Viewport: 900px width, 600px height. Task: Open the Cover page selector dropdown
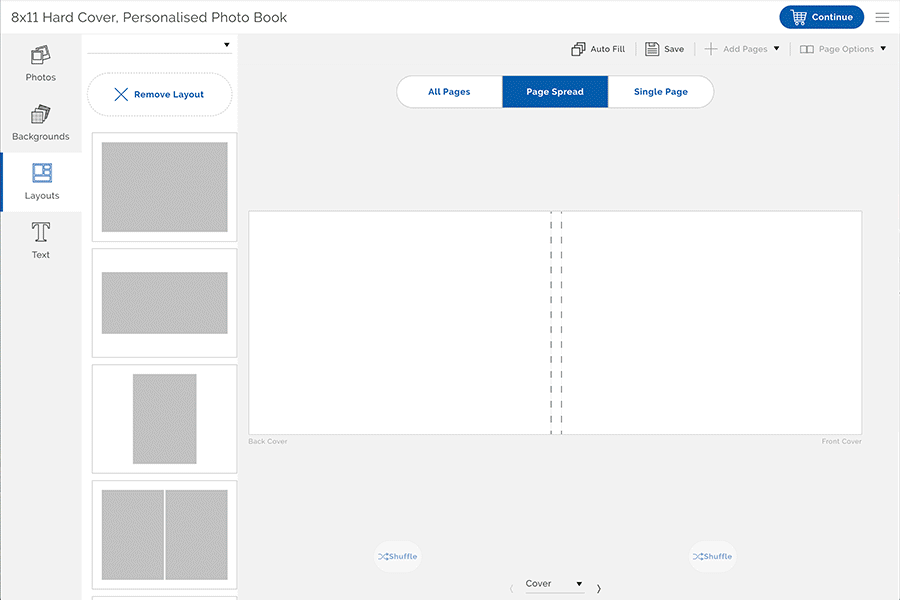coord(554,584)
